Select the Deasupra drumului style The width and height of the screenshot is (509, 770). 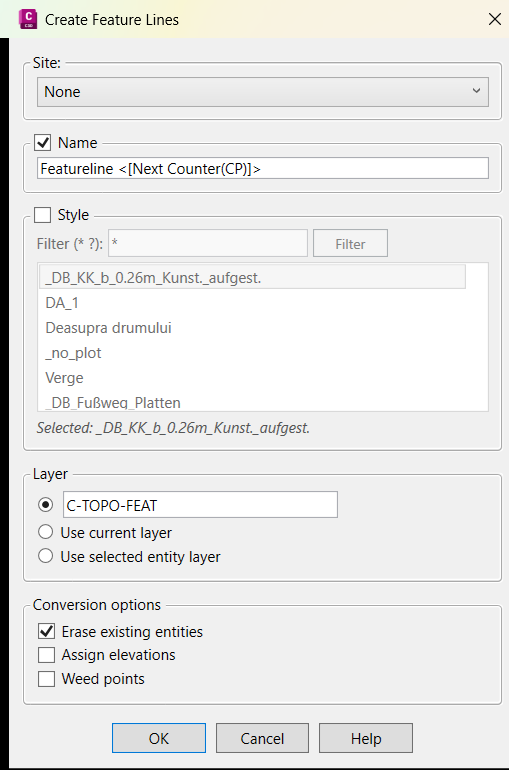[108, 328]
